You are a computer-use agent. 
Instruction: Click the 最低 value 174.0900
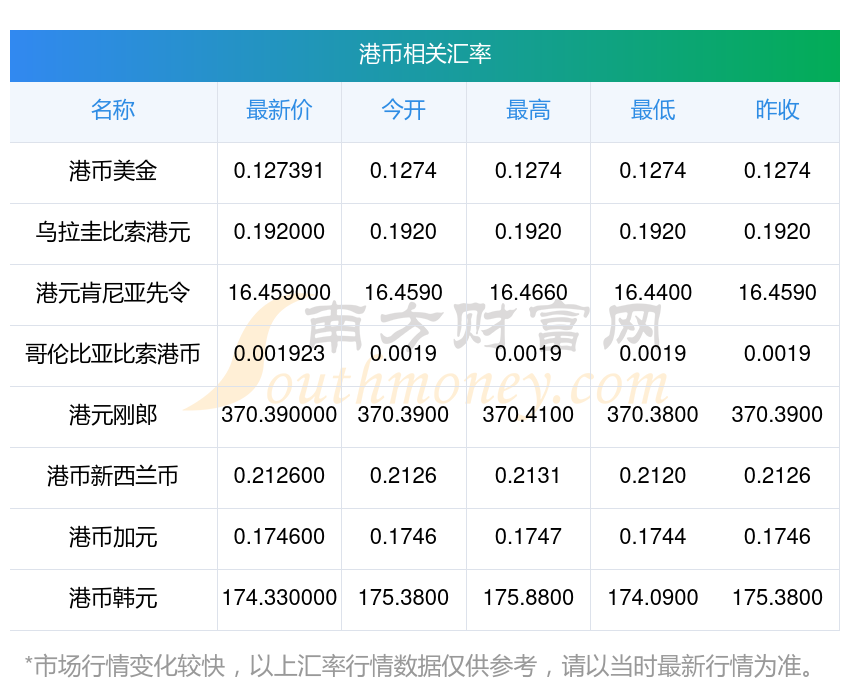pos(653,598)
